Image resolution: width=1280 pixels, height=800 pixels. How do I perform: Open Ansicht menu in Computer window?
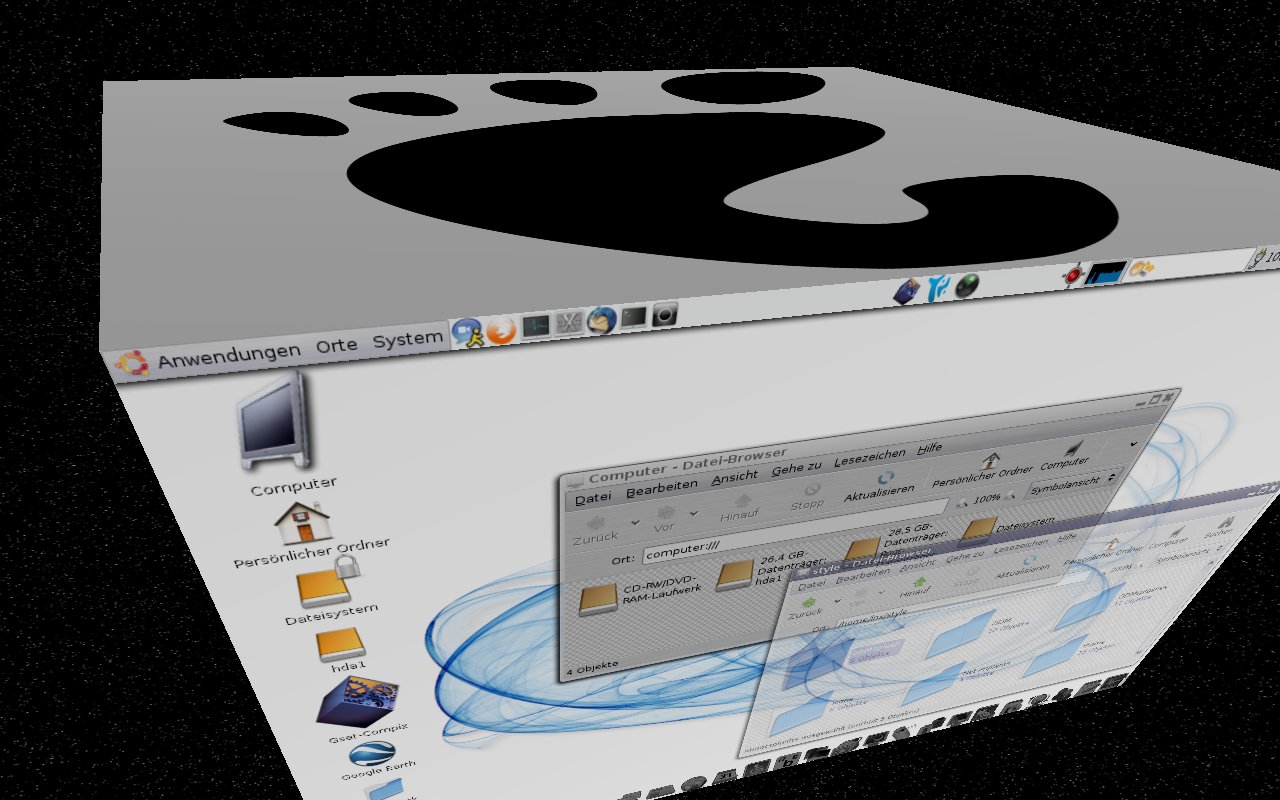(735, 478)
